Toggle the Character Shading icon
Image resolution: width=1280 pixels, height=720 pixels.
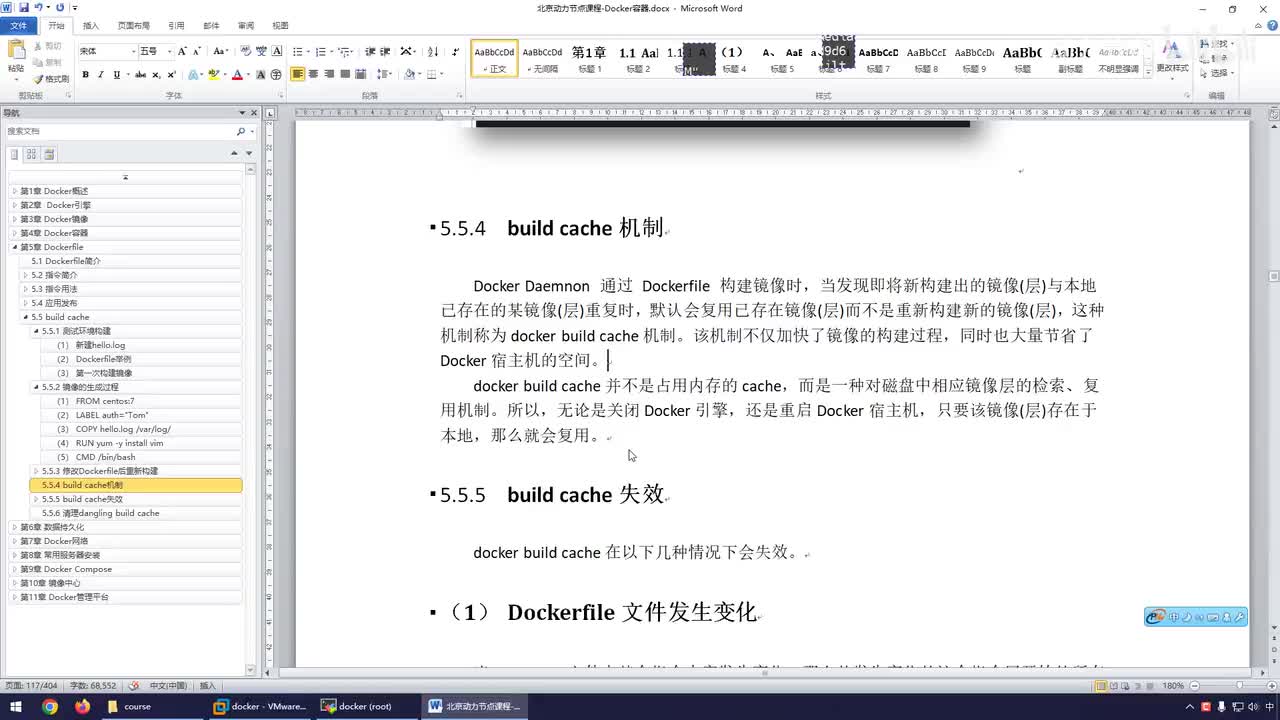click(x=261, y=75)
